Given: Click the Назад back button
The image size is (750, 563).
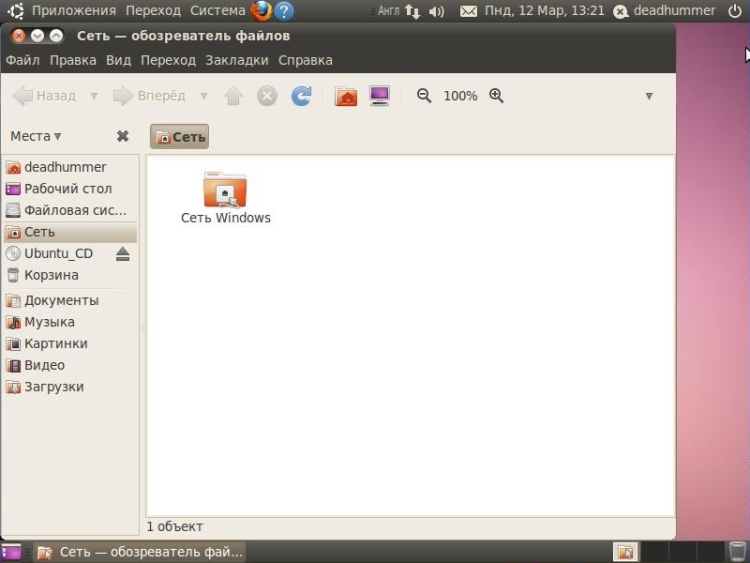Looking at the screenshot, I should coord(45,96).
